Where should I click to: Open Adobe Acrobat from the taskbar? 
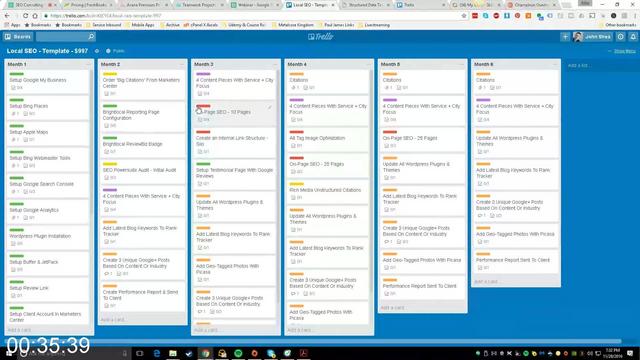pos(303,353)
